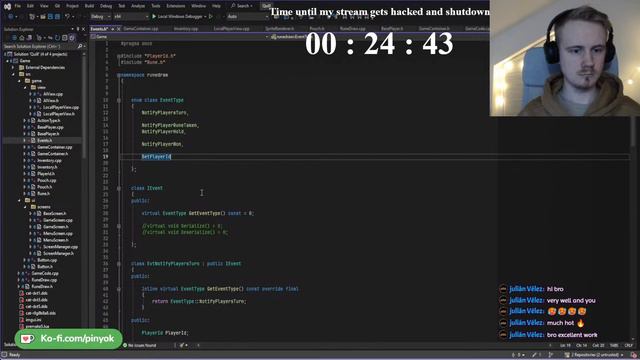Open the Auto dropdown in toolbar
The height and width of the screenshot is (360, 640).
click(247, 17)
